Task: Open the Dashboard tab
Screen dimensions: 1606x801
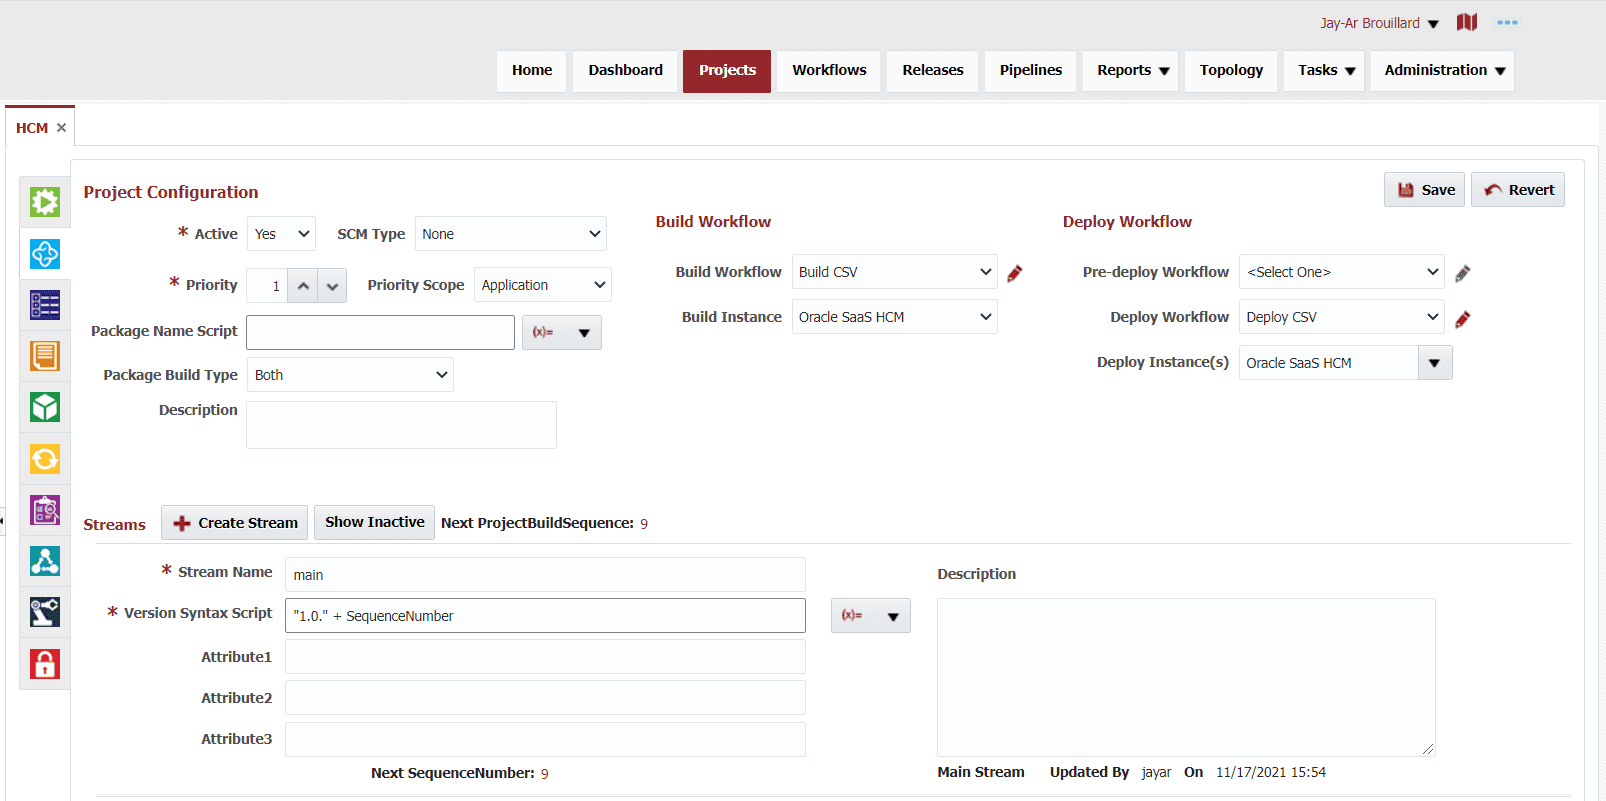Action: click(x=626, y=71)
